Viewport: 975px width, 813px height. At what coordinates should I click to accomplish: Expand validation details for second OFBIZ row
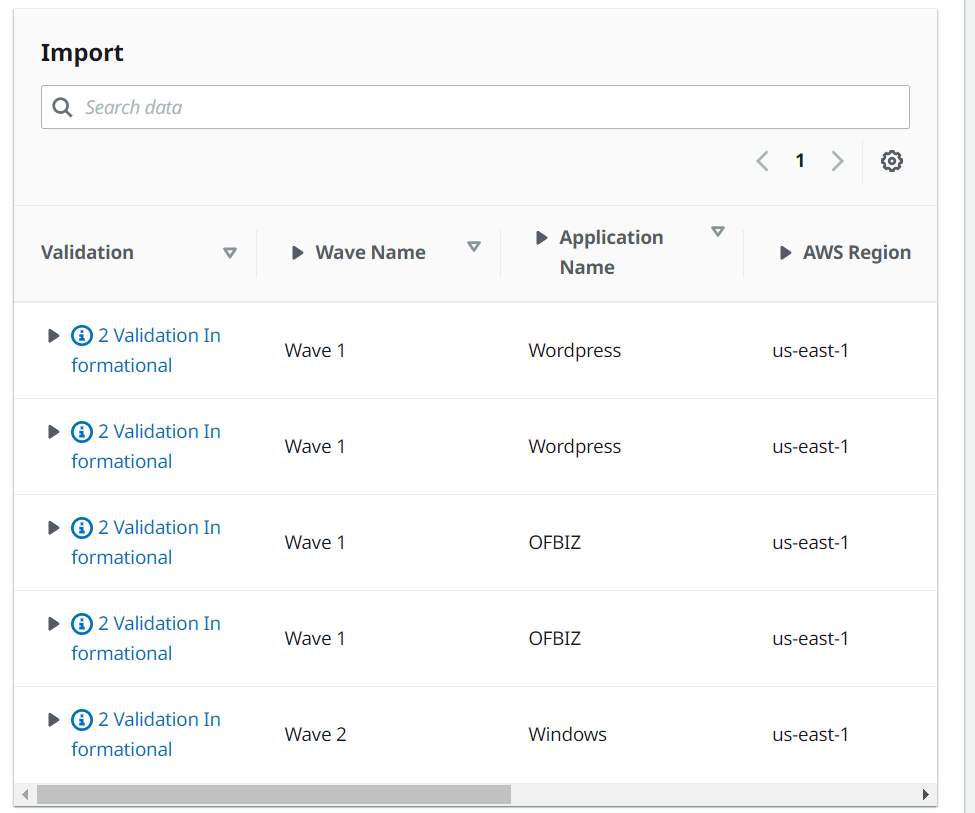[53, 623]
